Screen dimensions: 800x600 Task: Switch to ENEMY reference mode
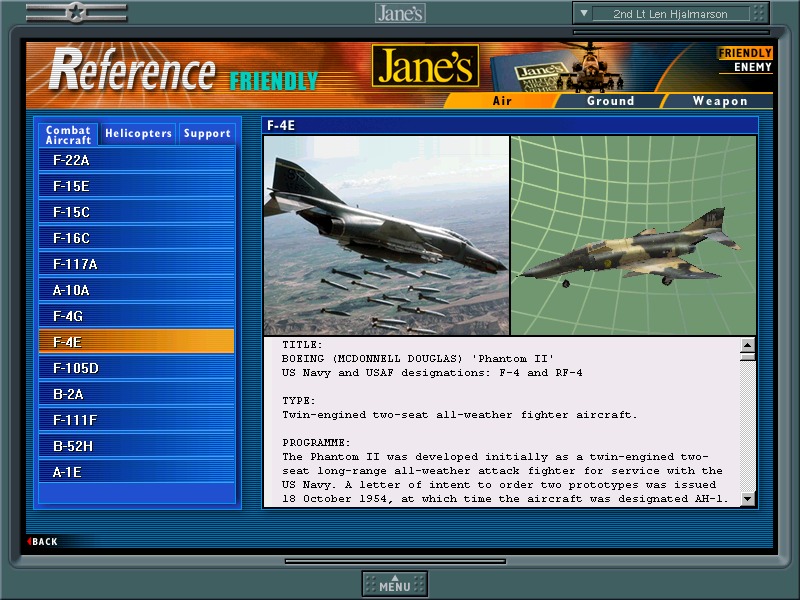point(752,67)
